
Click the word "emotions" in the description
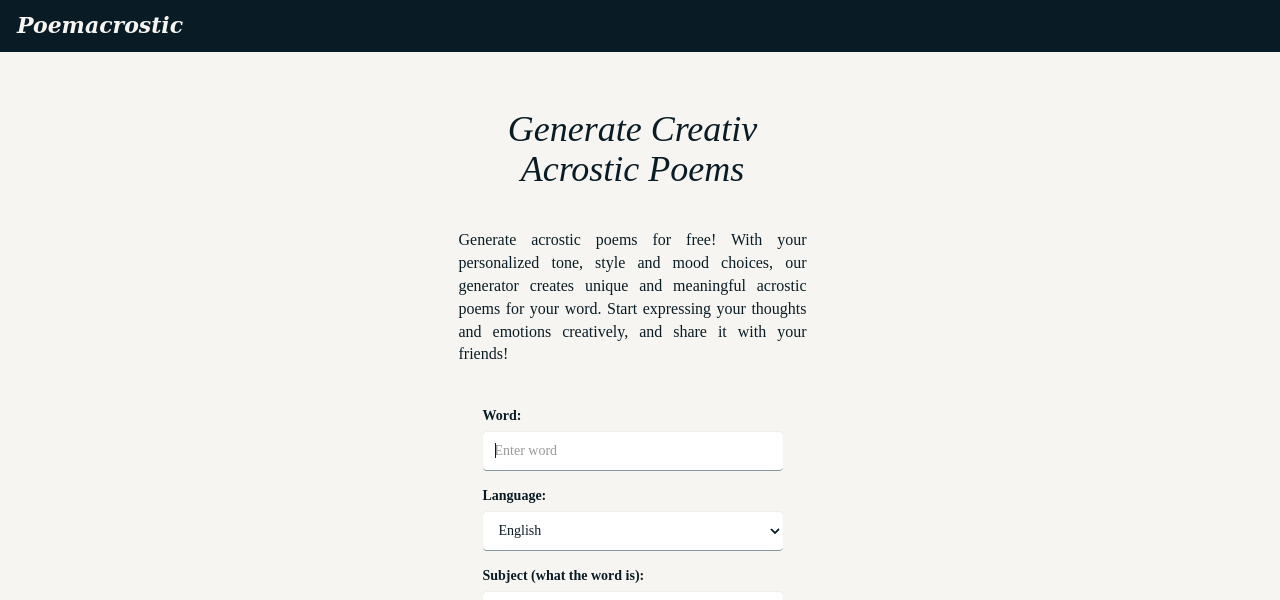pyautogui.click(x=522, y=332)
